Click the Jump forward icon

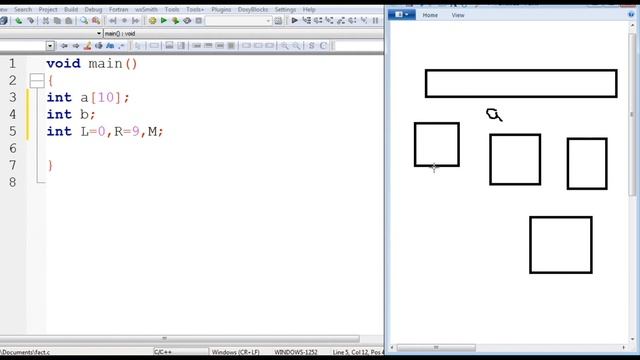tap(136, 20)
